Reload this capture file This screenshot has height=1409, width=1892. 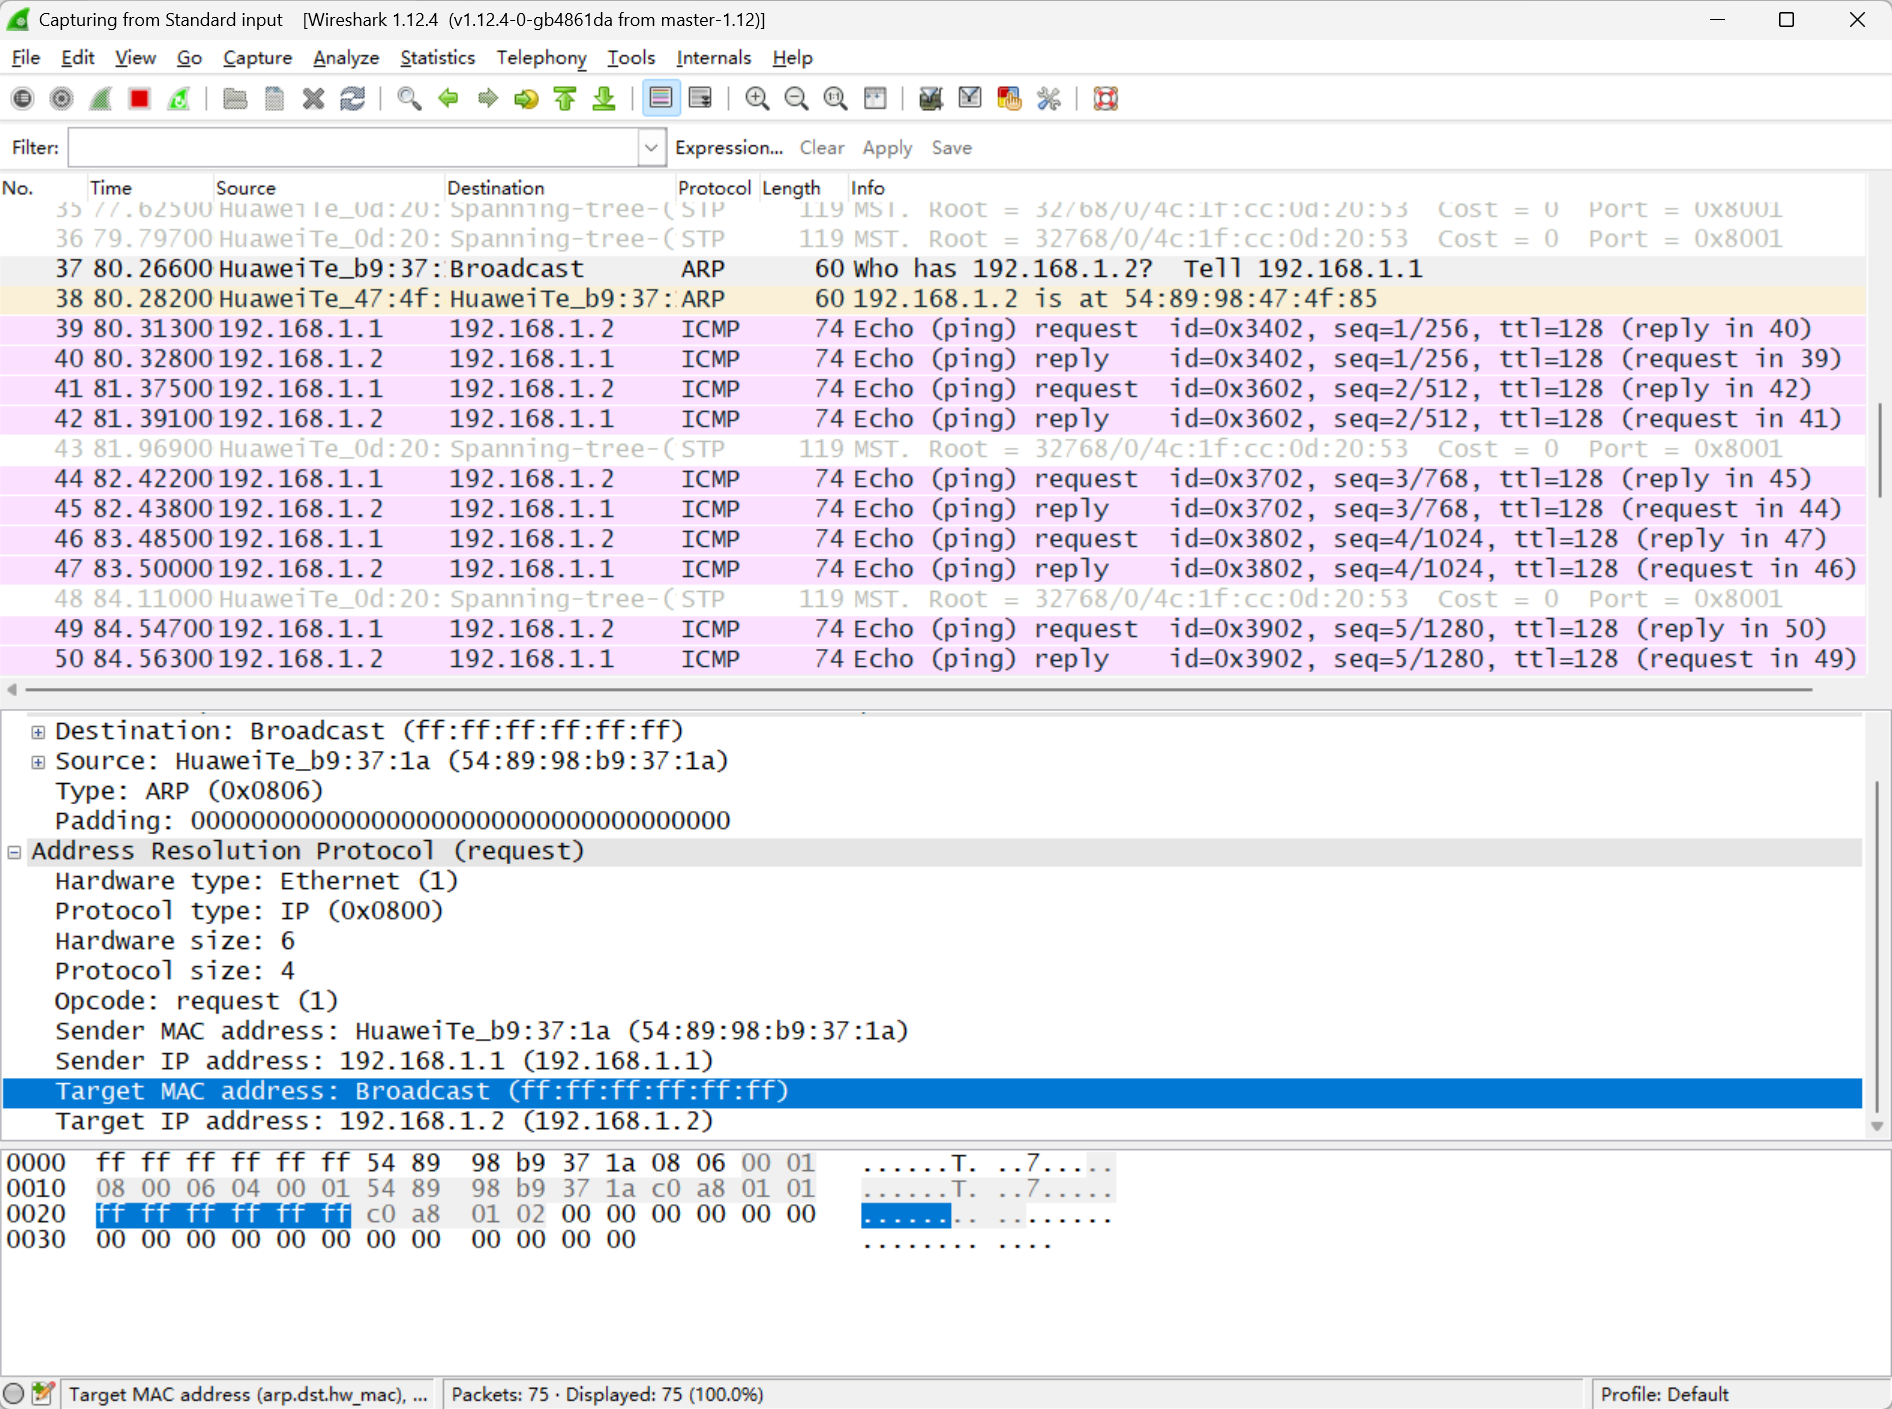click(x=352, y=98)
